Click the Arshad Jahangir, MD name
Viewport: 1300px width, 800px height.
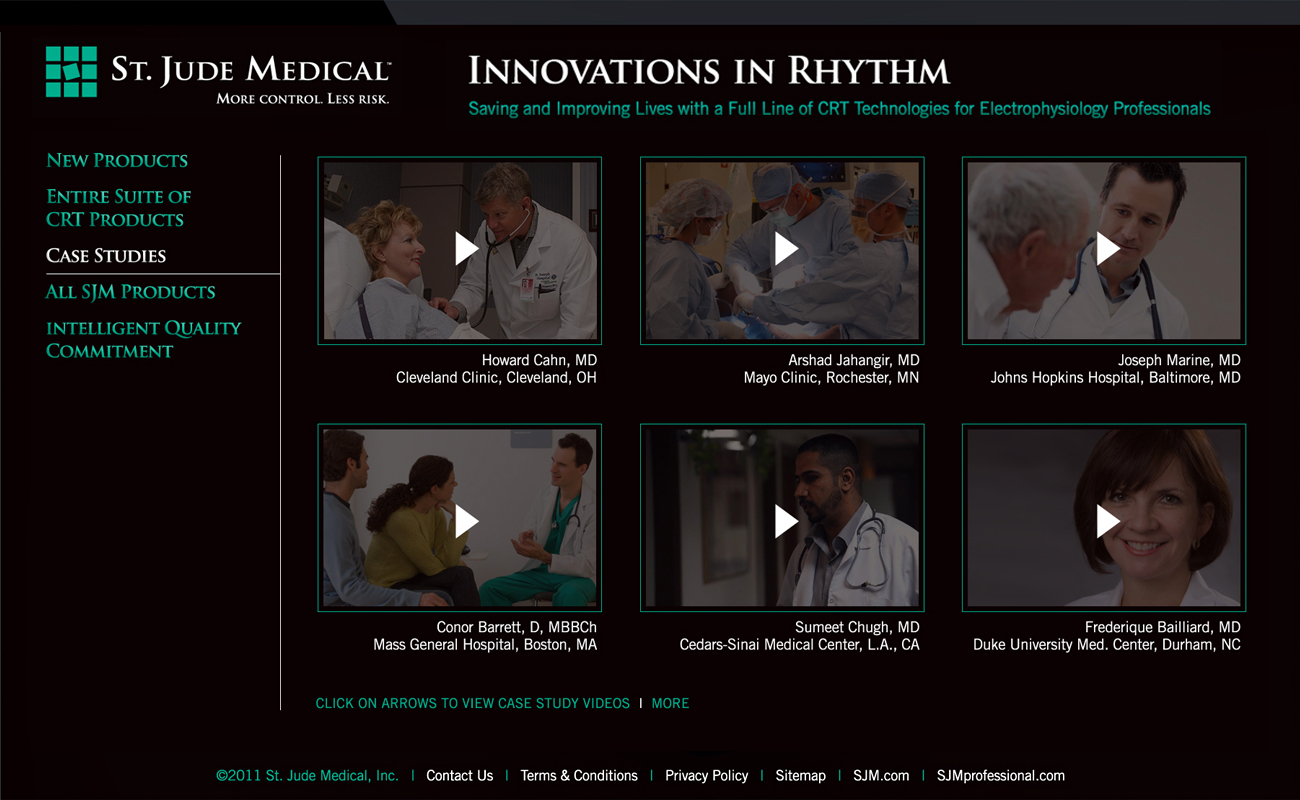click(853, 360)
